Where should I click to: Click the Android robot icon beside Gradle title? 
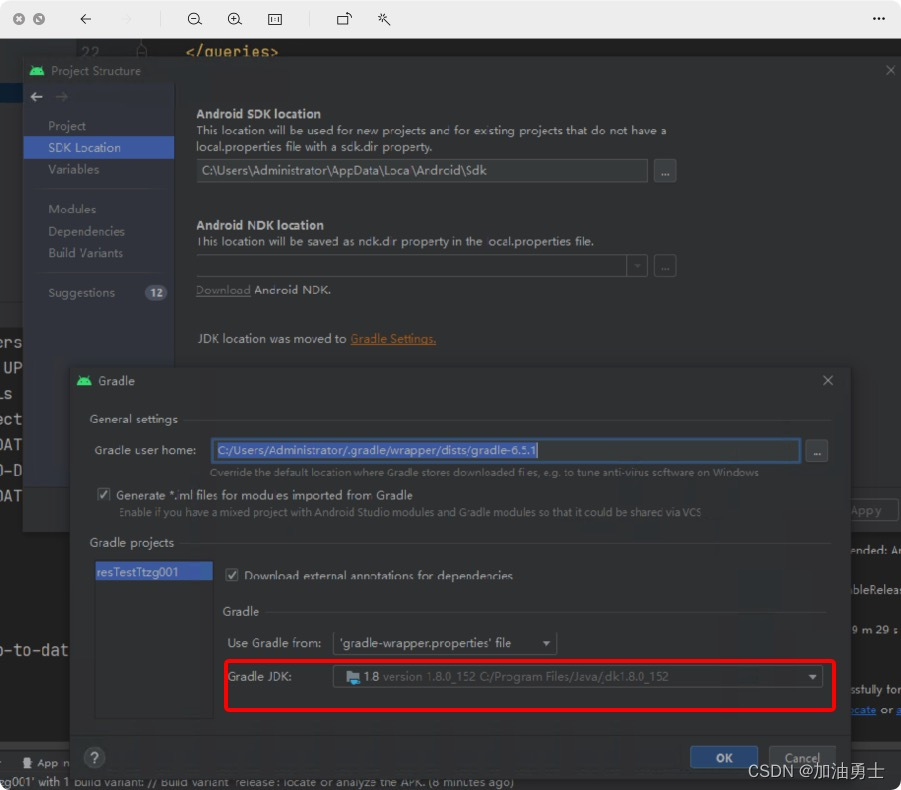click(84, 380)
